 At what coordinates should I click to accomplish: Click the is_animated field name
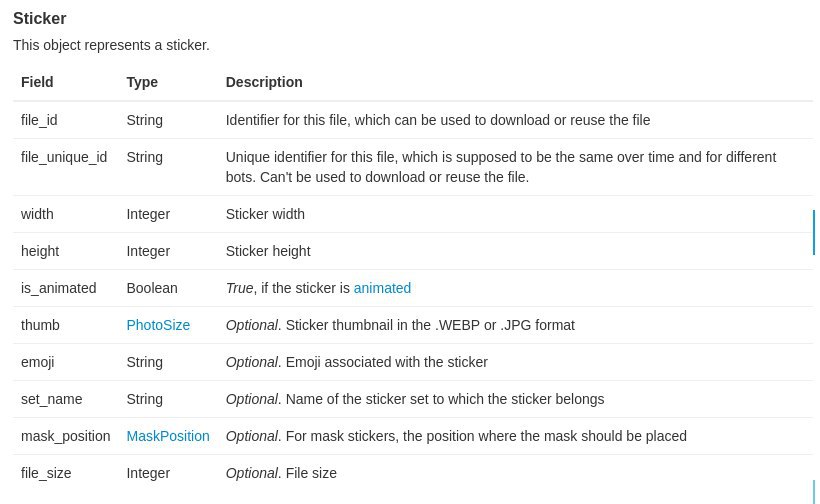click(59, 289)
